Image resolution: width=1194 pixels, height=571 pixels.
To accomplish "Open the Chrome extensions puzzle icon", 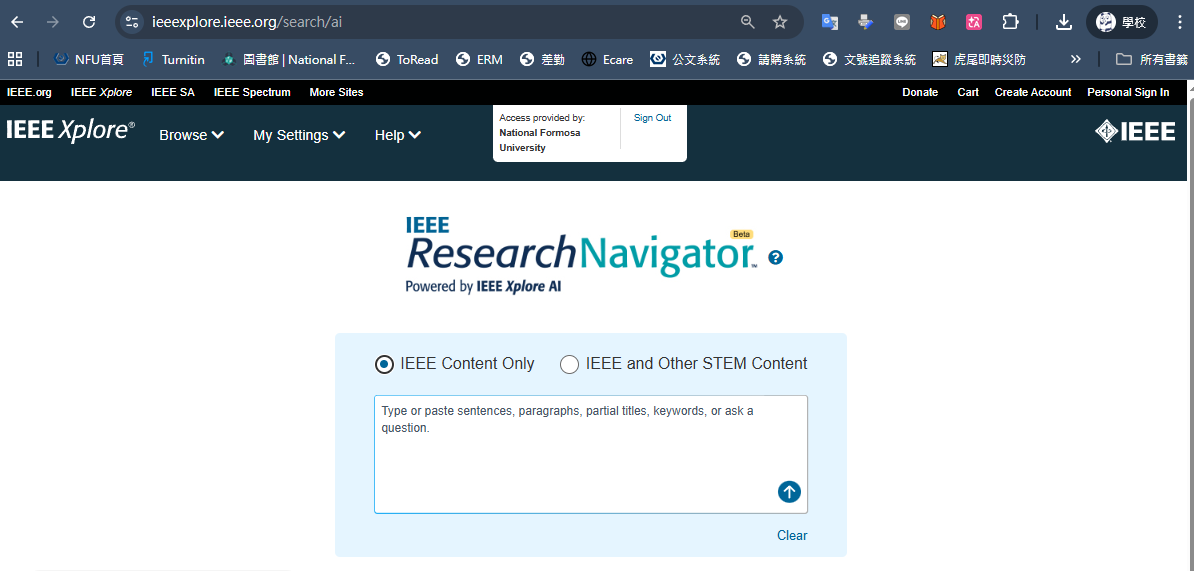I will [x=1010, y=22].
